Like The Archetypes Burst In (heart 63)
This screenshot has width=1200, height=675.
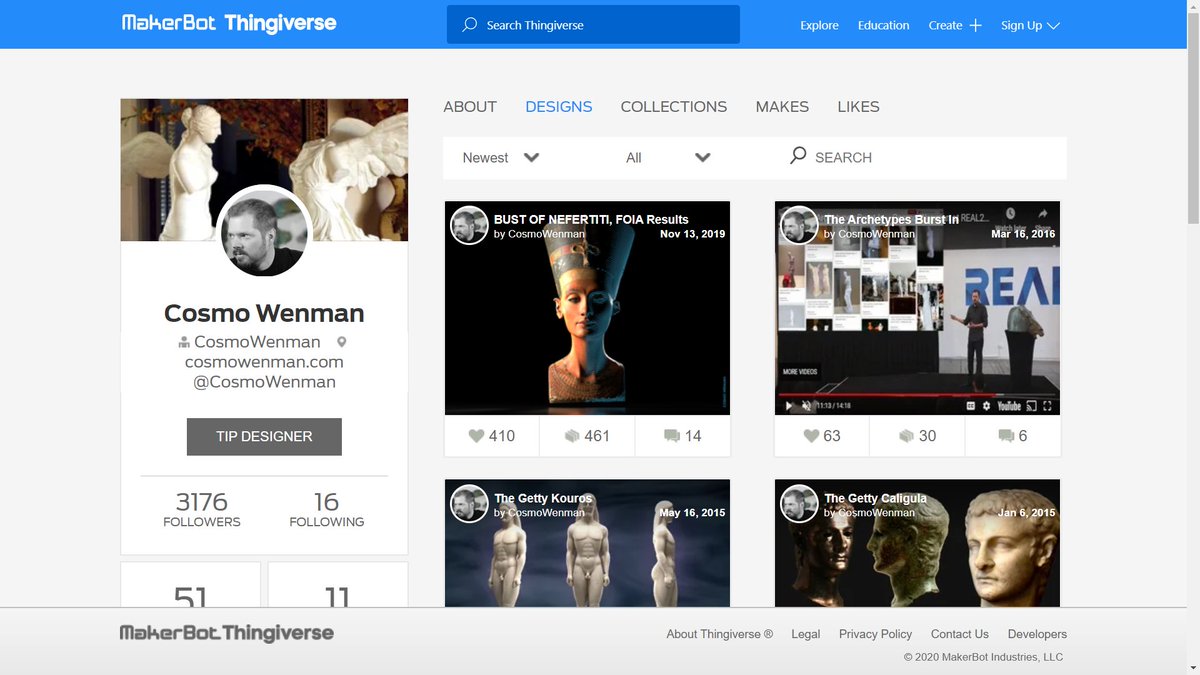coord(811,436)
